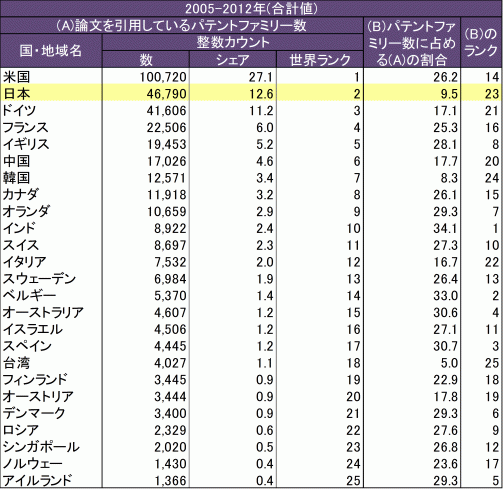The image size is (503, 489).
Task: Click the 2005-2012年(合計値) title header
Action: tap(251, 9)
